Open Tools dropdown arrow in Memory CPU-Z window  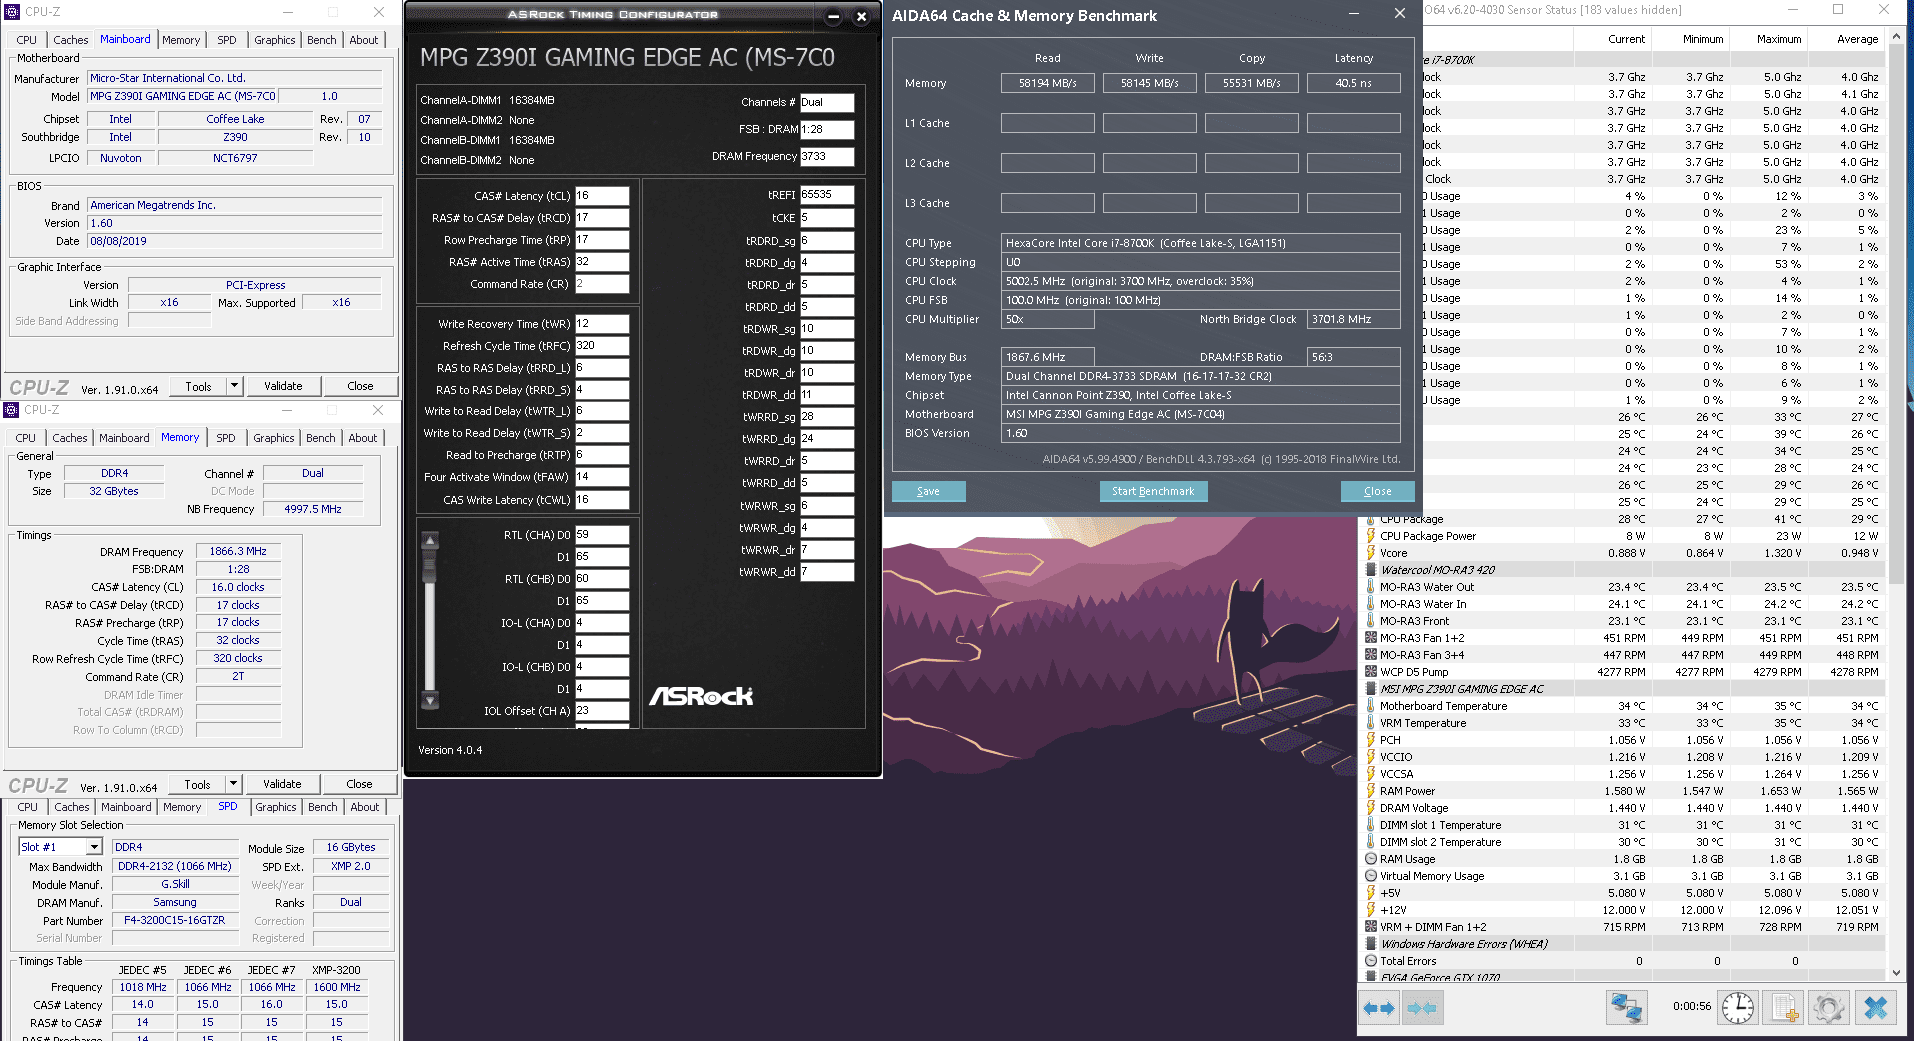pos(233,784)
